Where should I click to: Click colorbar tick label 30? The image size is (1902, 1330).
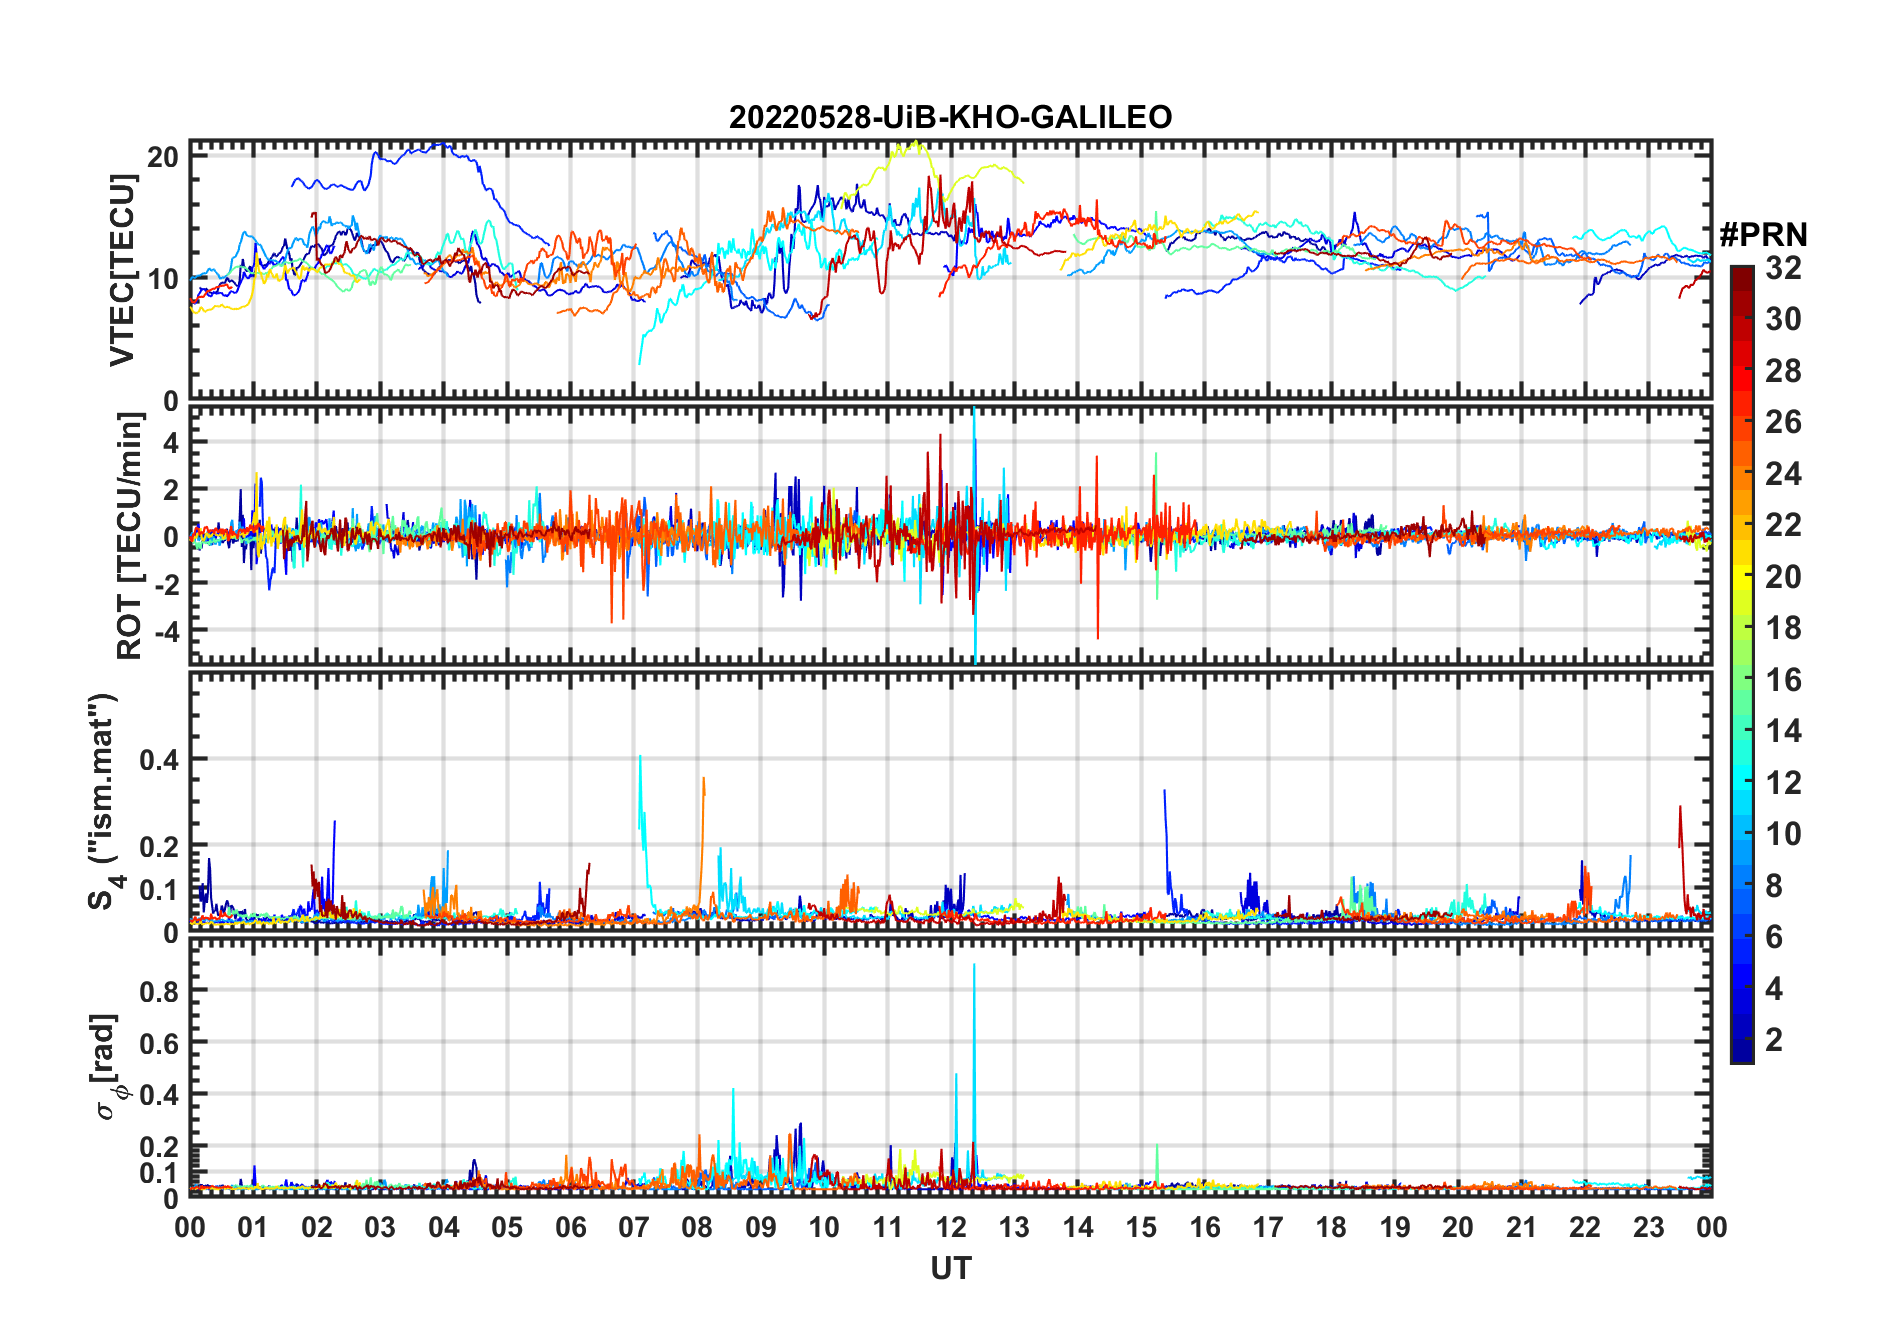tap(1783, 319)
